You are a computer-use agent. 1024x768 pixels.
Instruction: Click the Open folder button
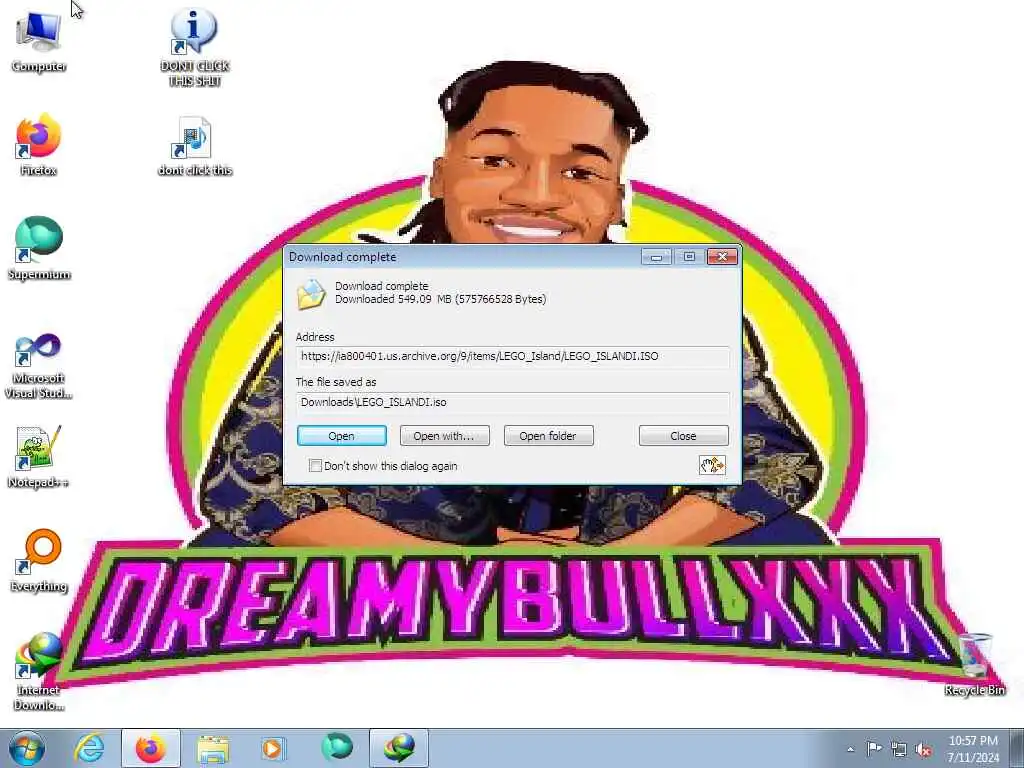(x=549, y=436)
